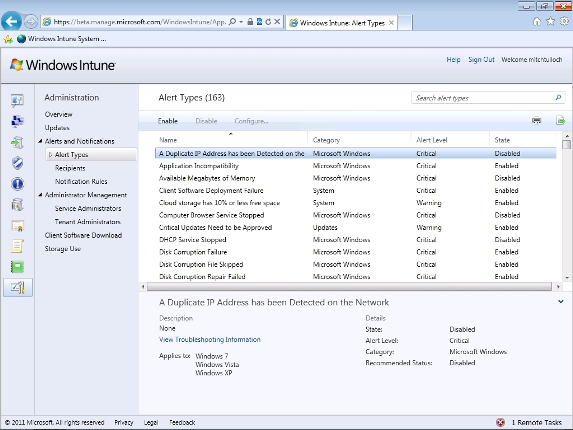Select the Application Incompatibility alert row
Image resolution: width=573 pixels, height=430 pixels.
click(356, 166)
